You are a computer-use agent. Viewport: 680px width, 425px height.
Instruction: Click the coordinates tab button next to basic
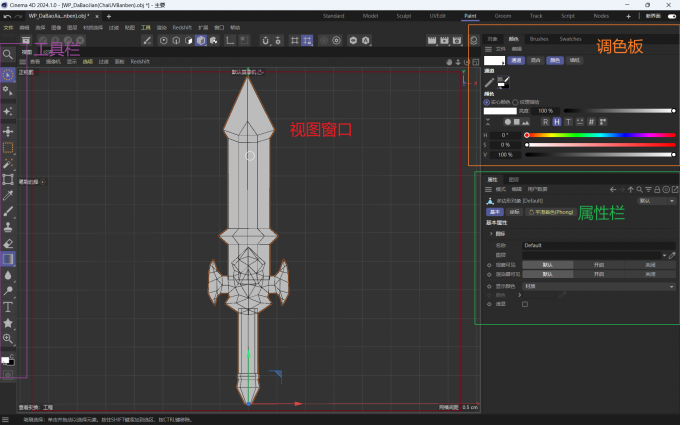point(514,212)
